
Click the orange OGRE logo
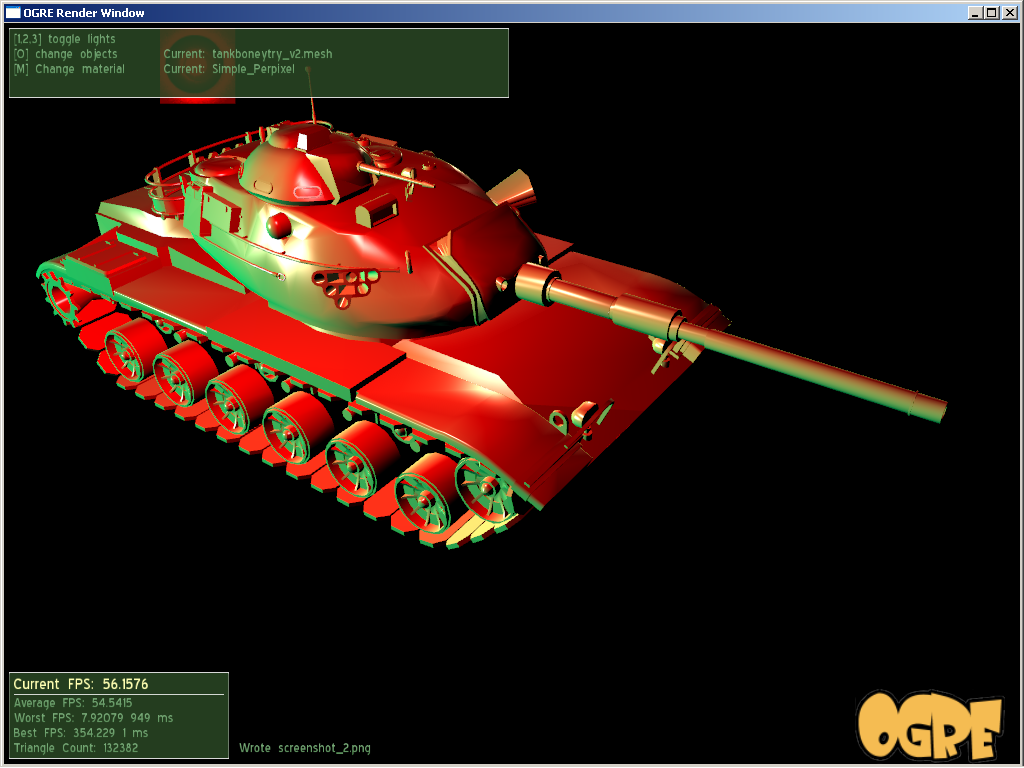coord(929,725)
